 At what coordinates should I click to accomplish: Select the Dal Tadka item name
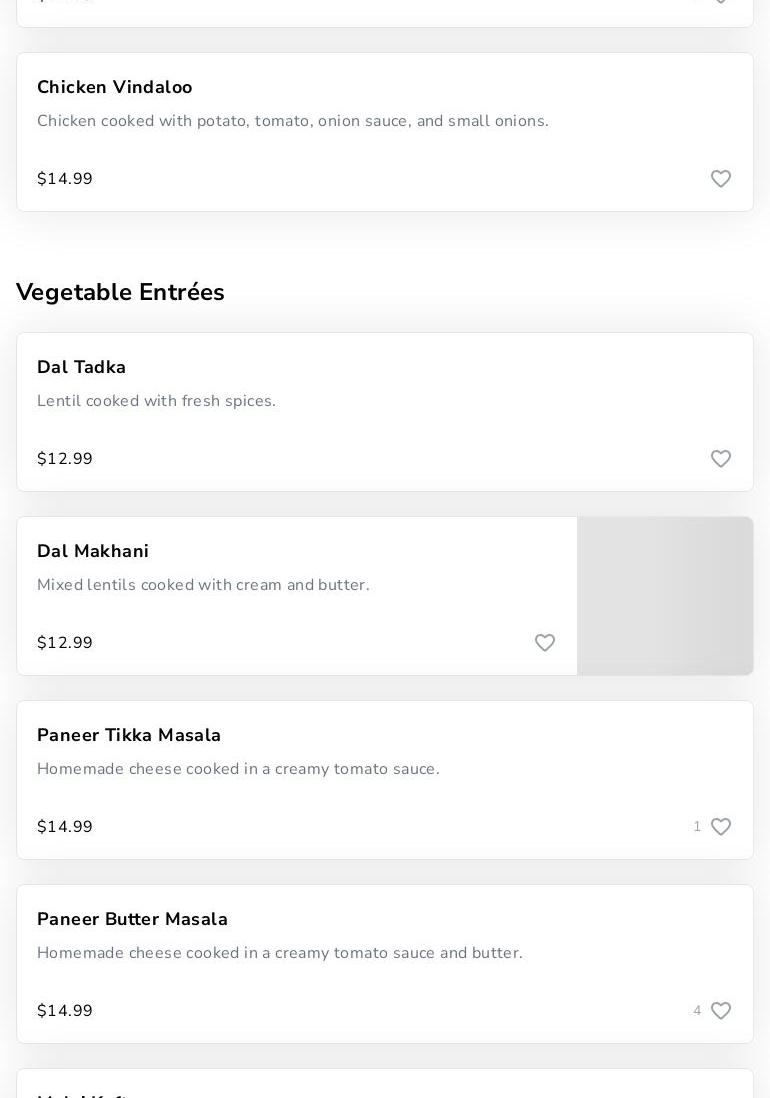[x=81, y=367]
